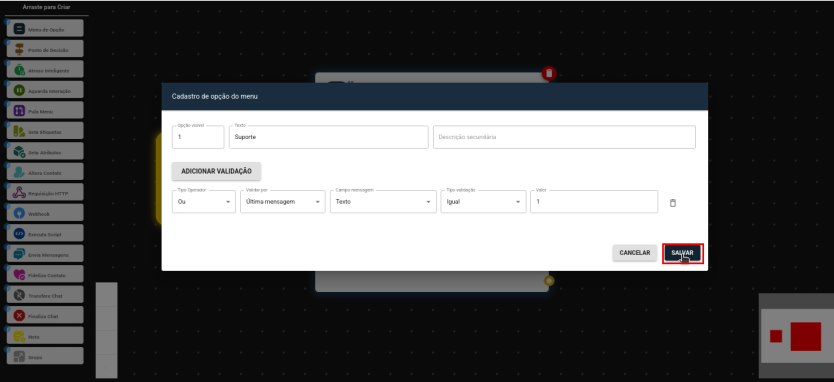
Task: Click the red trash icon on the node
Action: (549, 73)
